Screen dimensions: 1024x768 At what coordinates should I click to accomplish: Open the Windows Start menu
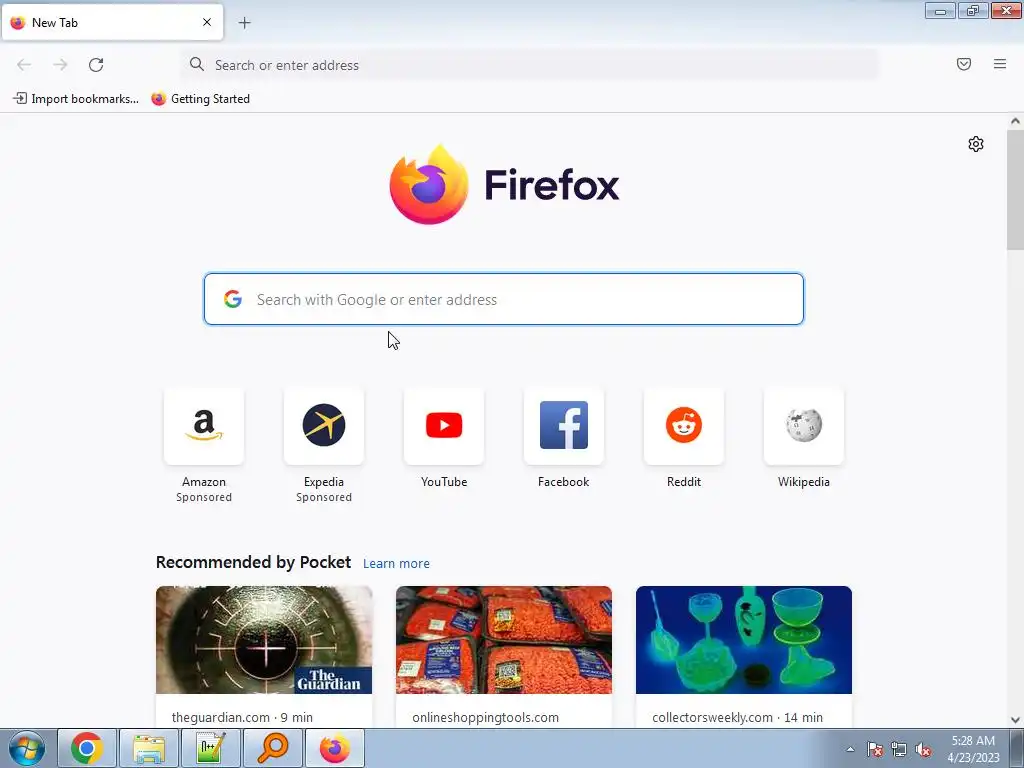[27, 748]
